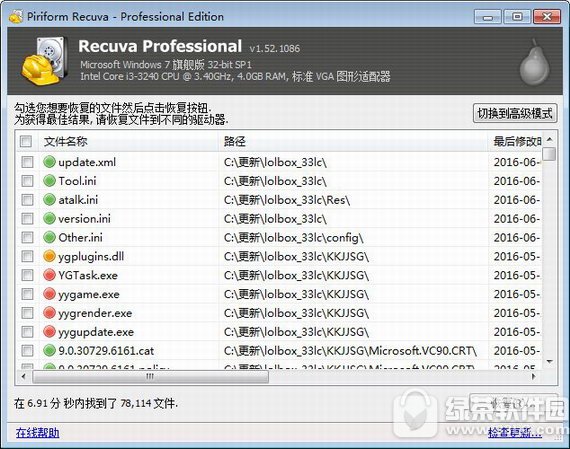570x449 pixels.
Task: Check the yygupdate.exe file checkbox
Action: 27,332
